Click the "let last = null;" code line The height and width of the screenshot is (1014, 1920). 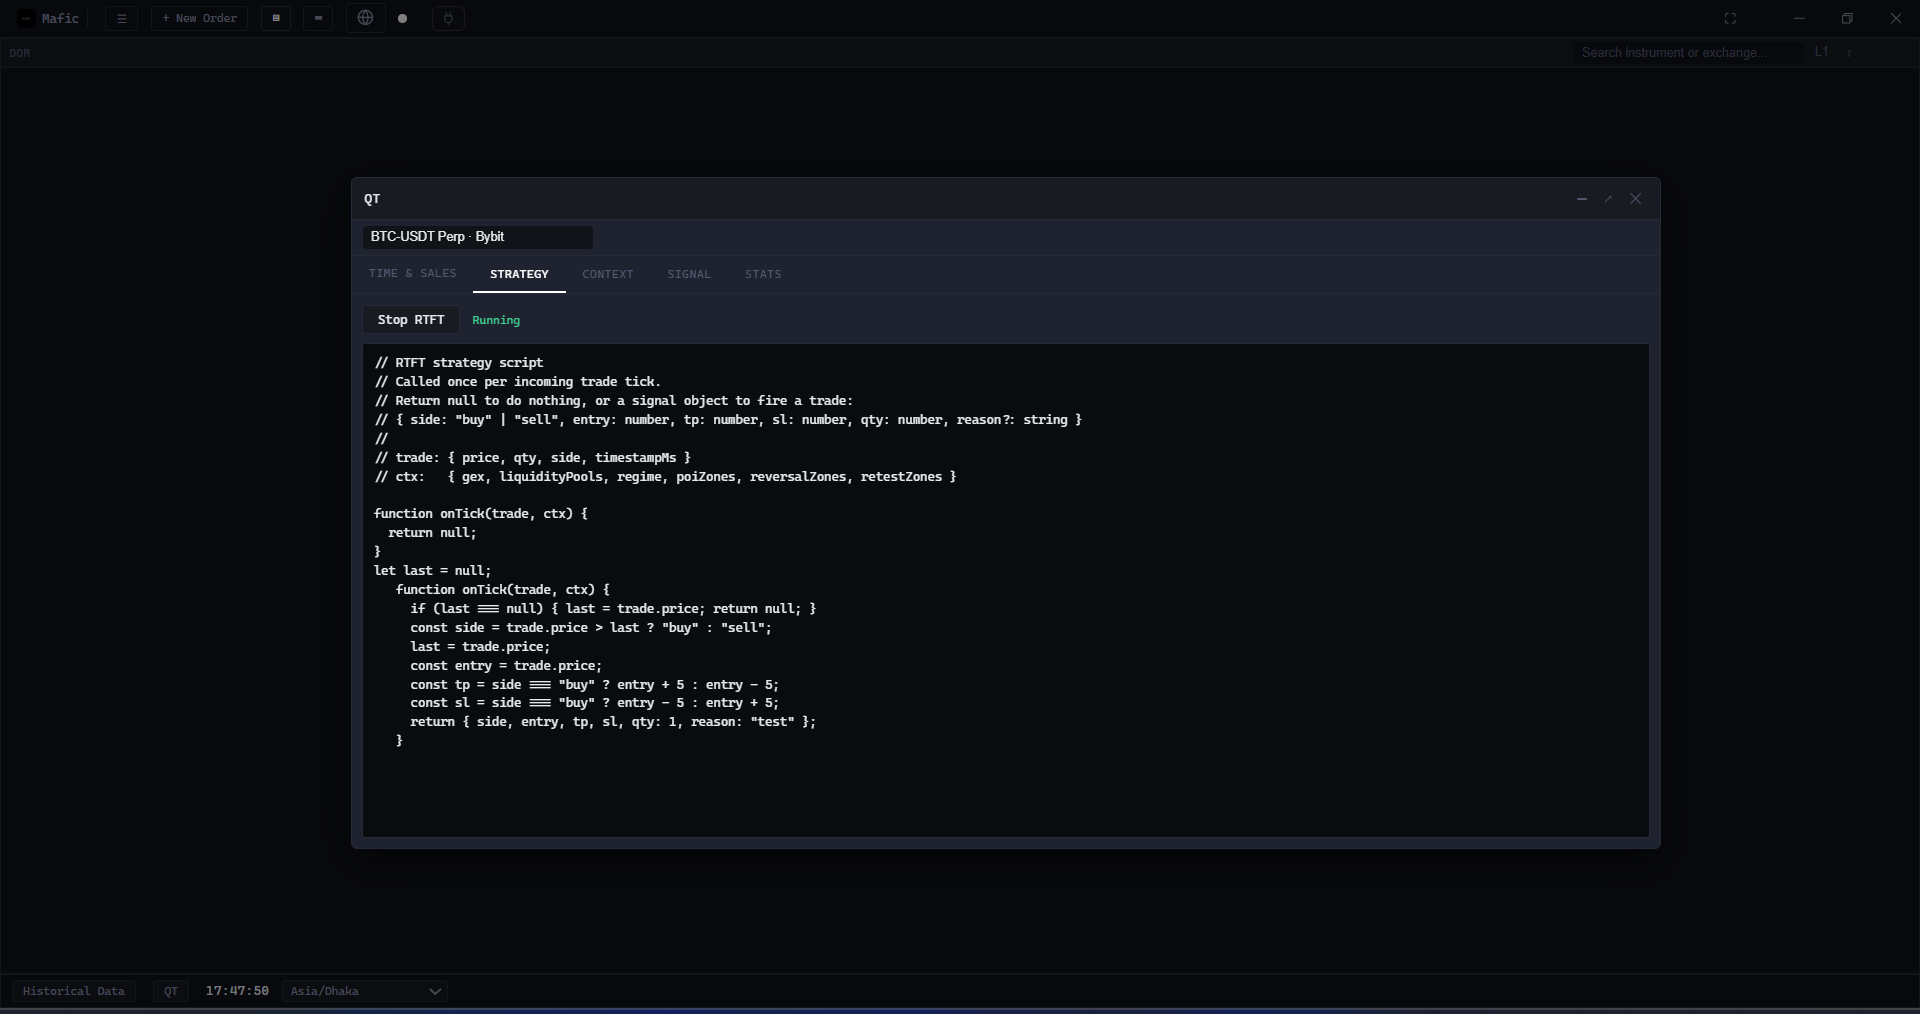[433, 571]
